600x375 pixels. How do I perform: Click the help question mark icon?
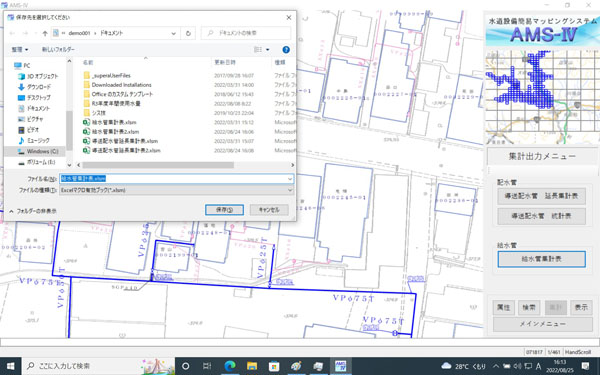tap(285, 50)
